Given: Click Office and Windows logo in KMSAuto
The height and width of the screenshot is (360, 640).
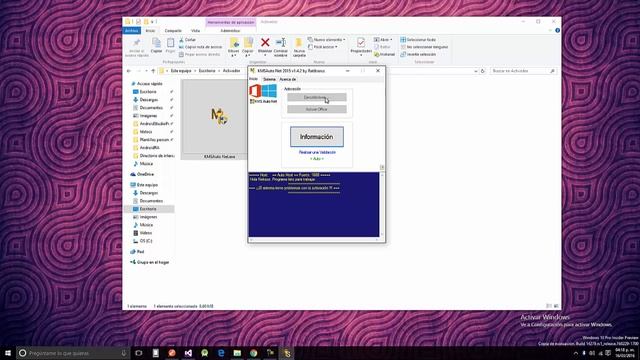Looking at the screenshot, I should pyautogui.click(x=263, y=91).
